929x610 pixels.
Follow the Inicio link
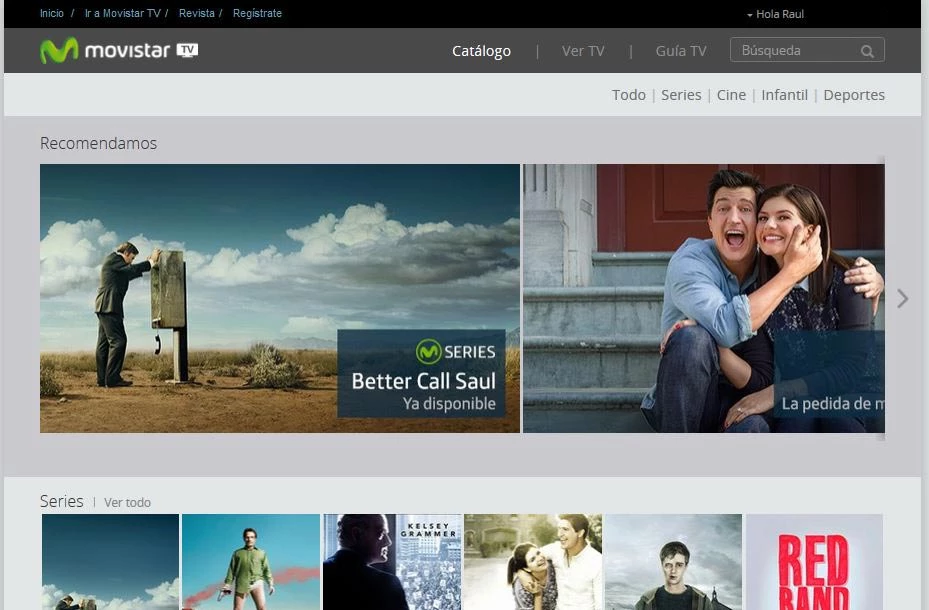click(x=52, y=14)
